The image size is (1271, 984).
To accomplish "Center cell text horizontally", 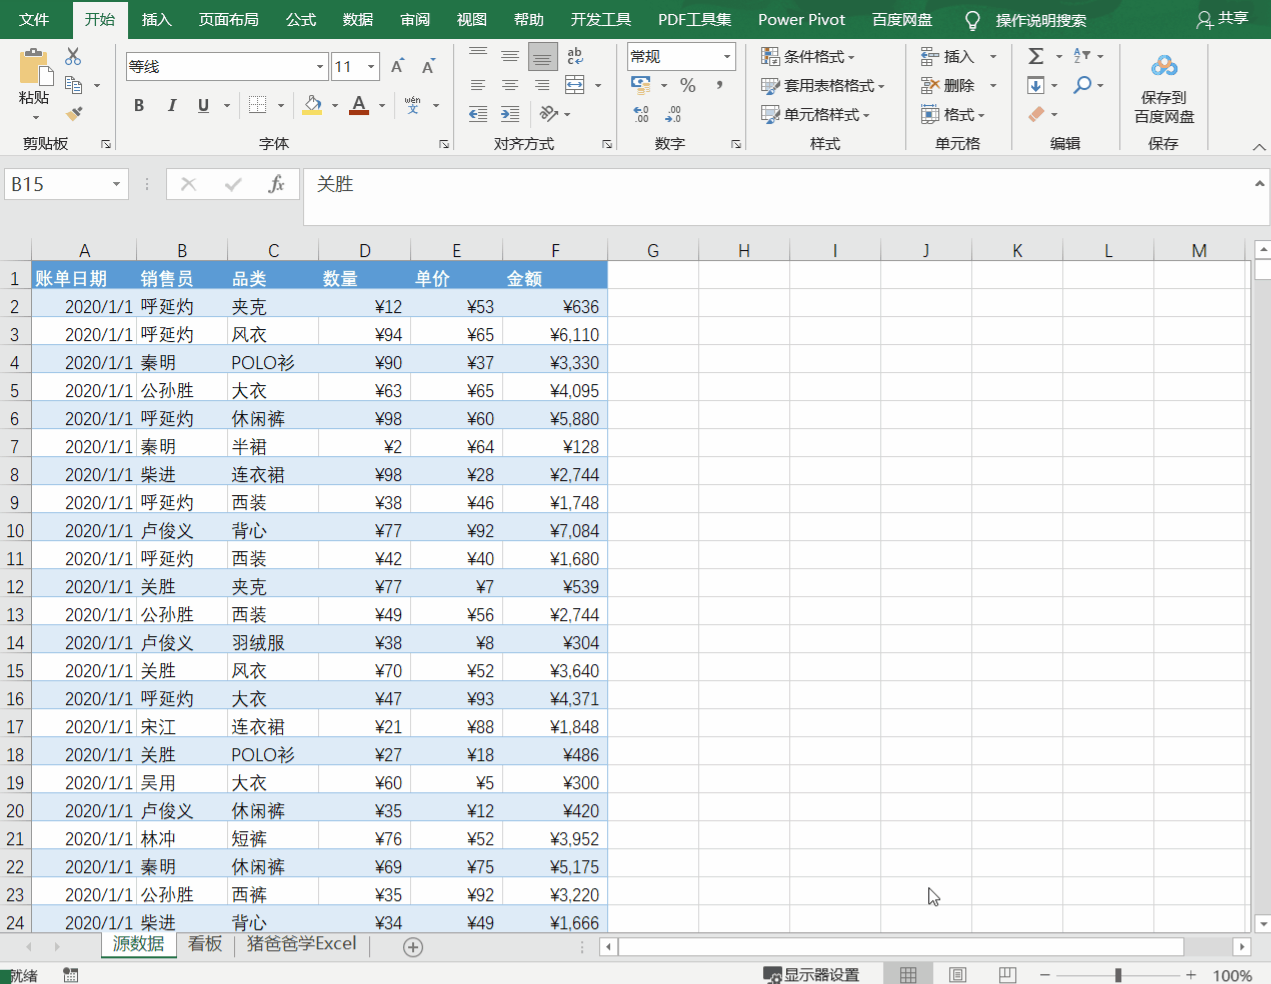I will coord(510,86).
